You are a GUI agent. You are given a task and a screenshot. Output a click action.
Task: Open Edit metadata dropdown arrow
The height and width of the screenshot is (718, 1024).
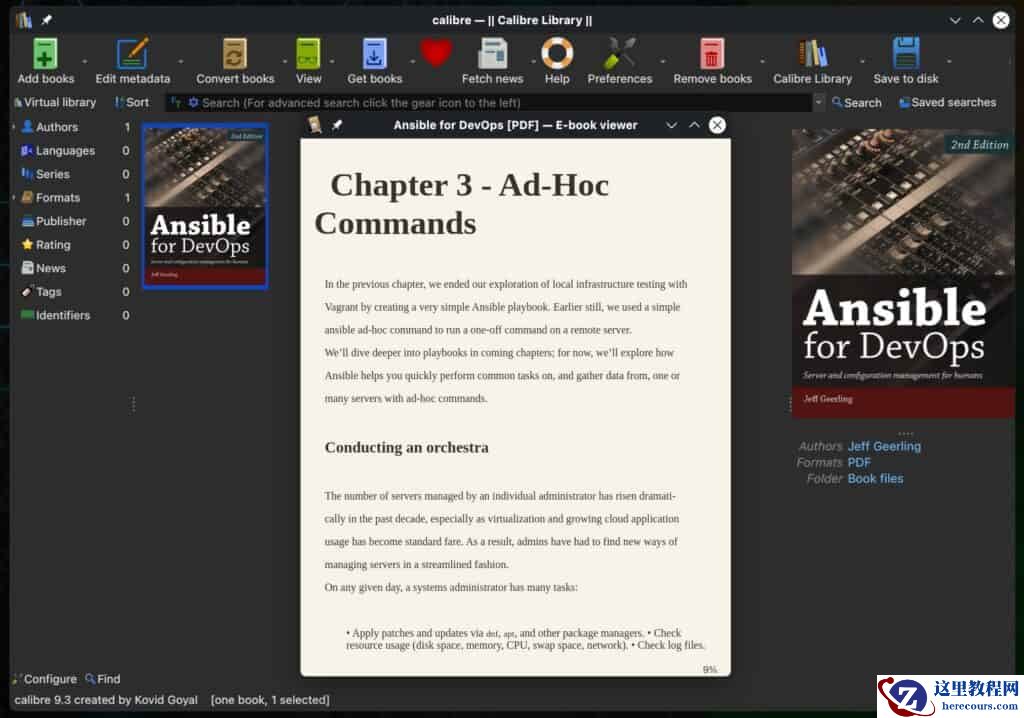click(181, 61)
